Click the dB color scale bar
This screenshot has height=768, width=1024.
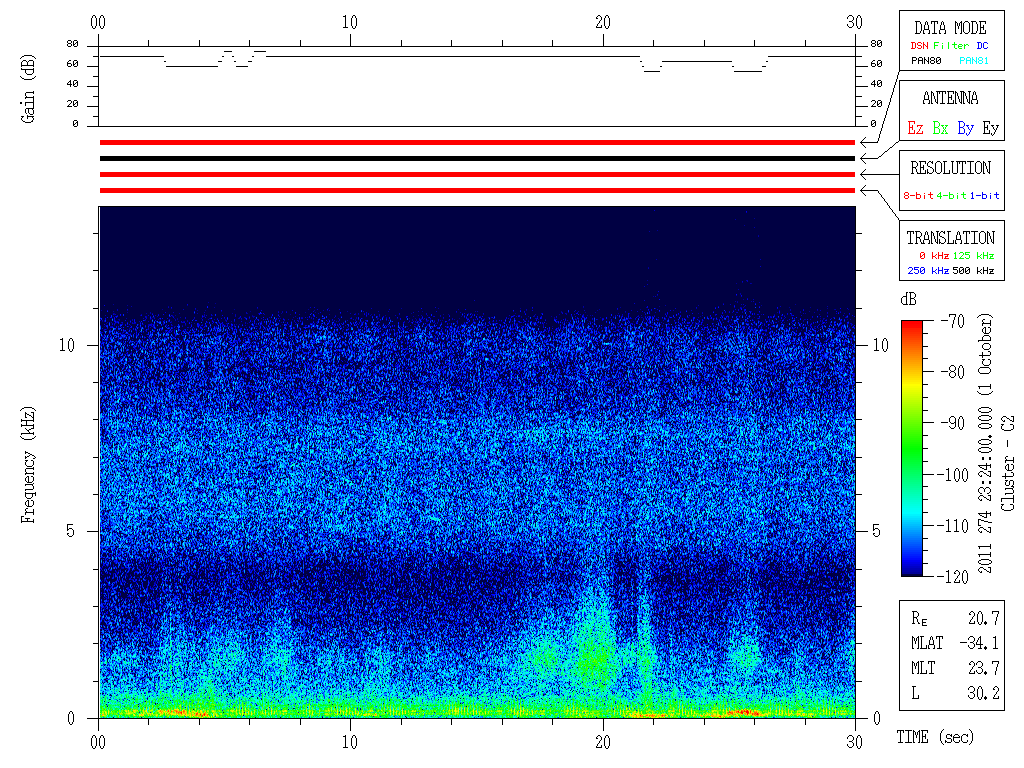911,448
